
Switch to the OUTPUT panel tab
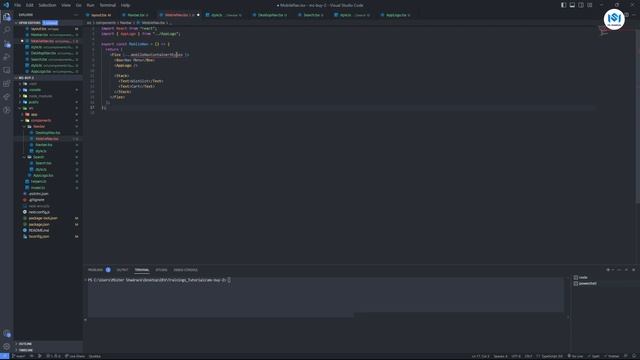[x=122, y=270]
